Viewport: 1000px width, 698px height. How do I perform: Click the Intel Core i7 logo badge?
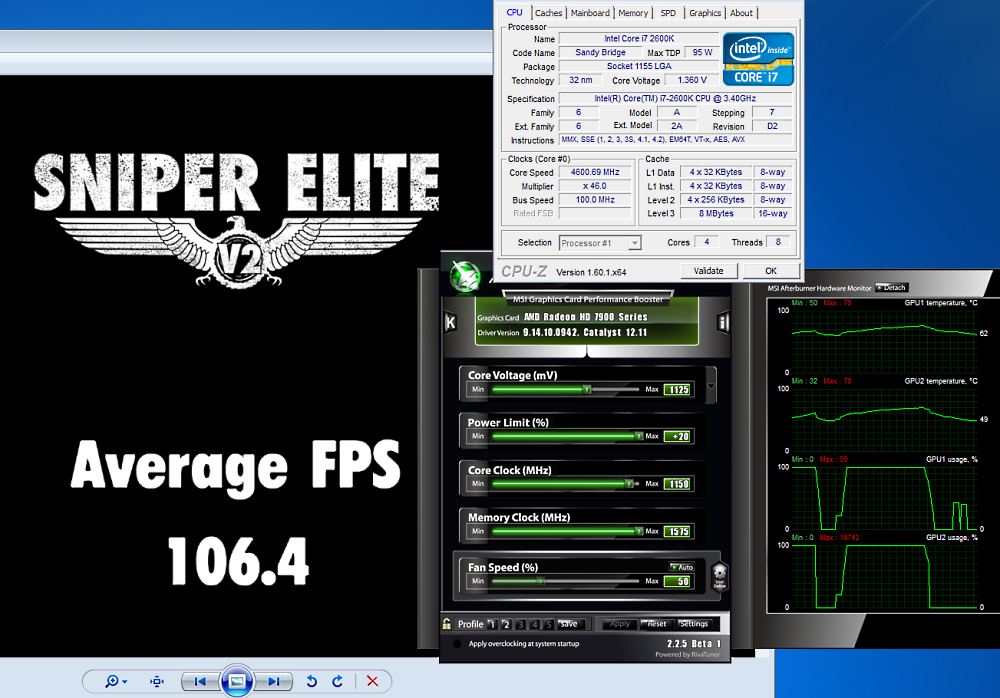758,59
